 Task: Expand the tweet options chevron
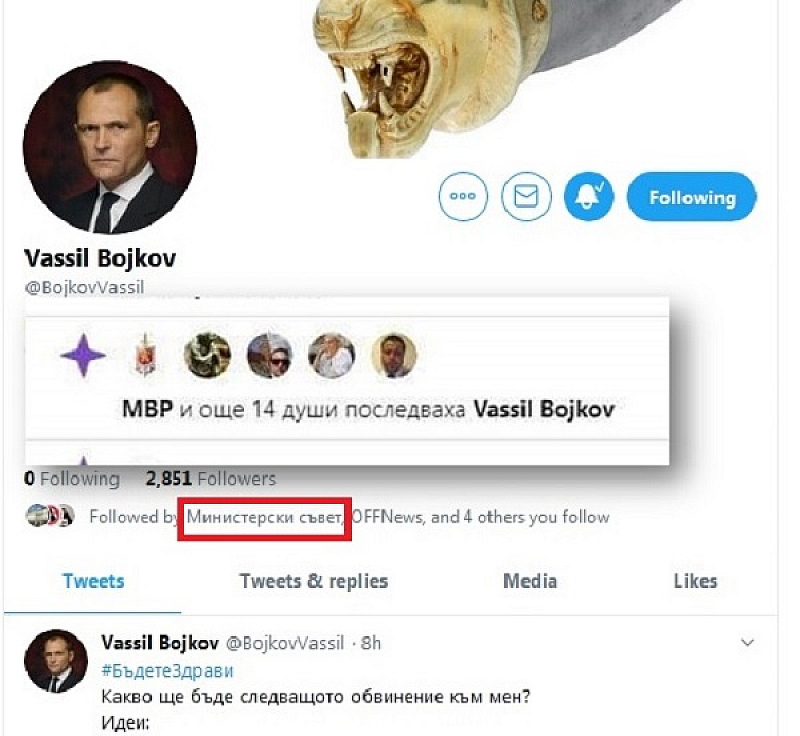pyautogui.click(x=747, y=643)
